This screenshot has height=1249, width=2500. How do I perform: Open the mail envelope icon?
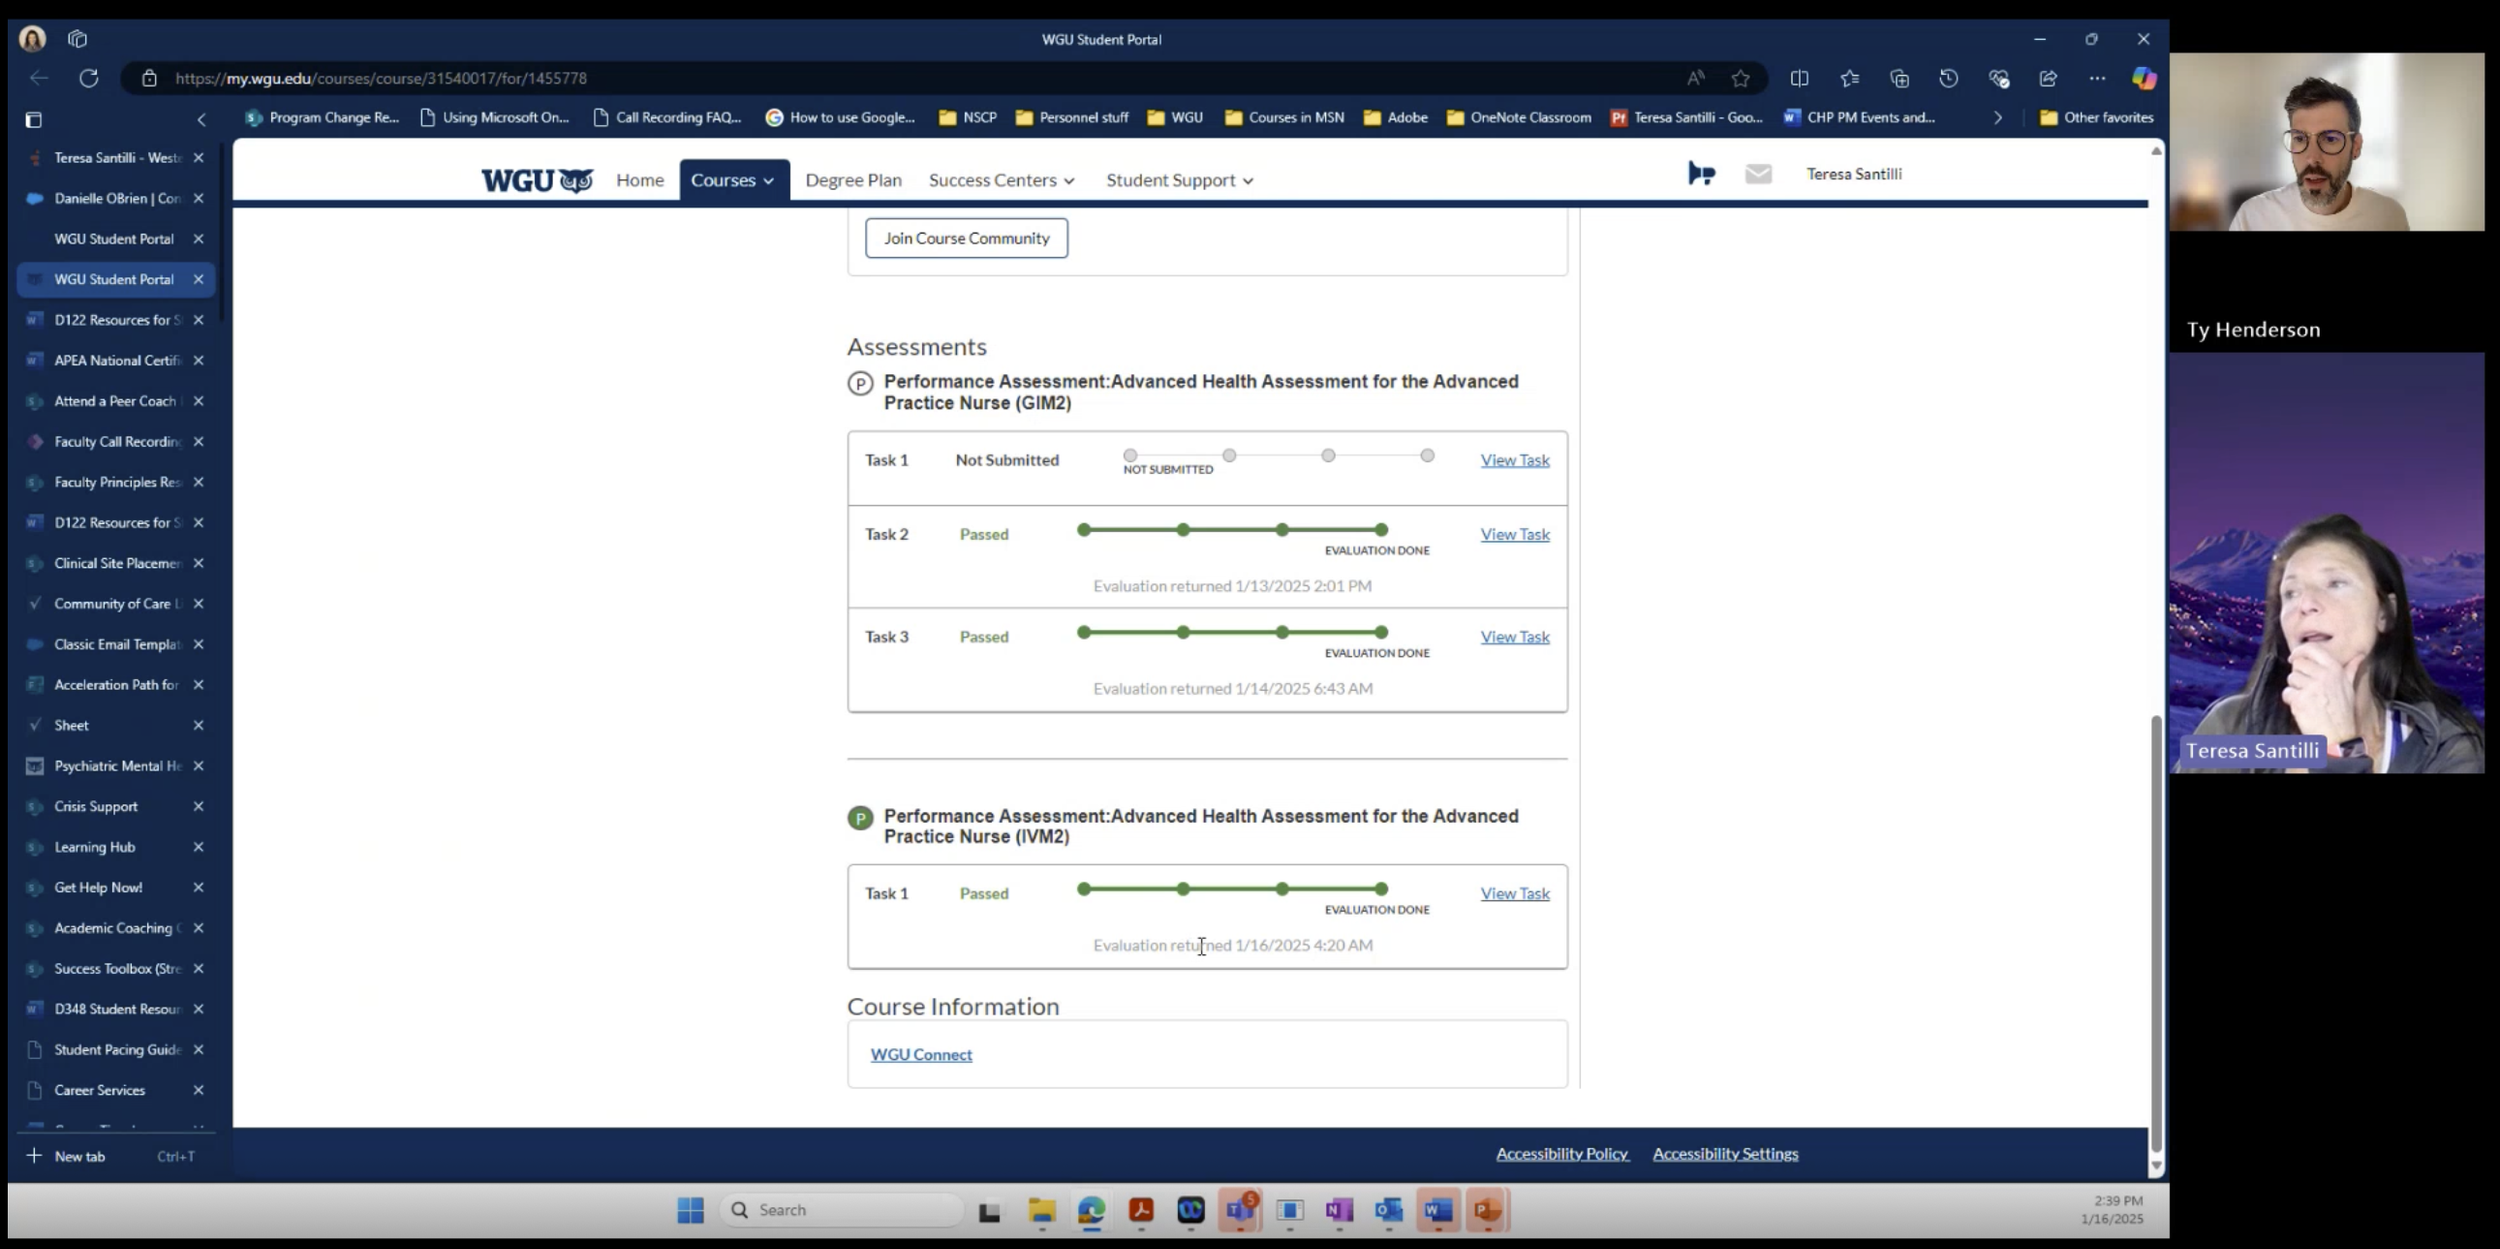point(1758,174)
